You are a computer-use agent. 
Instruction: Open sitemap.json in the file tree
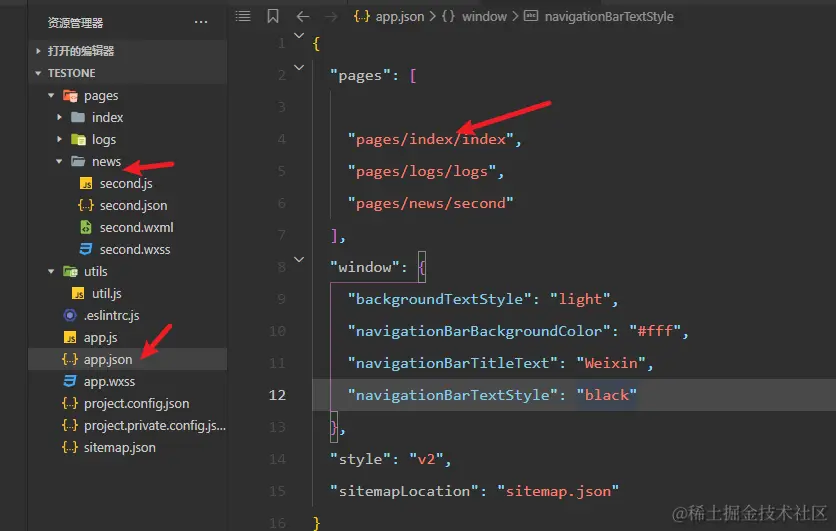[119, 447]
